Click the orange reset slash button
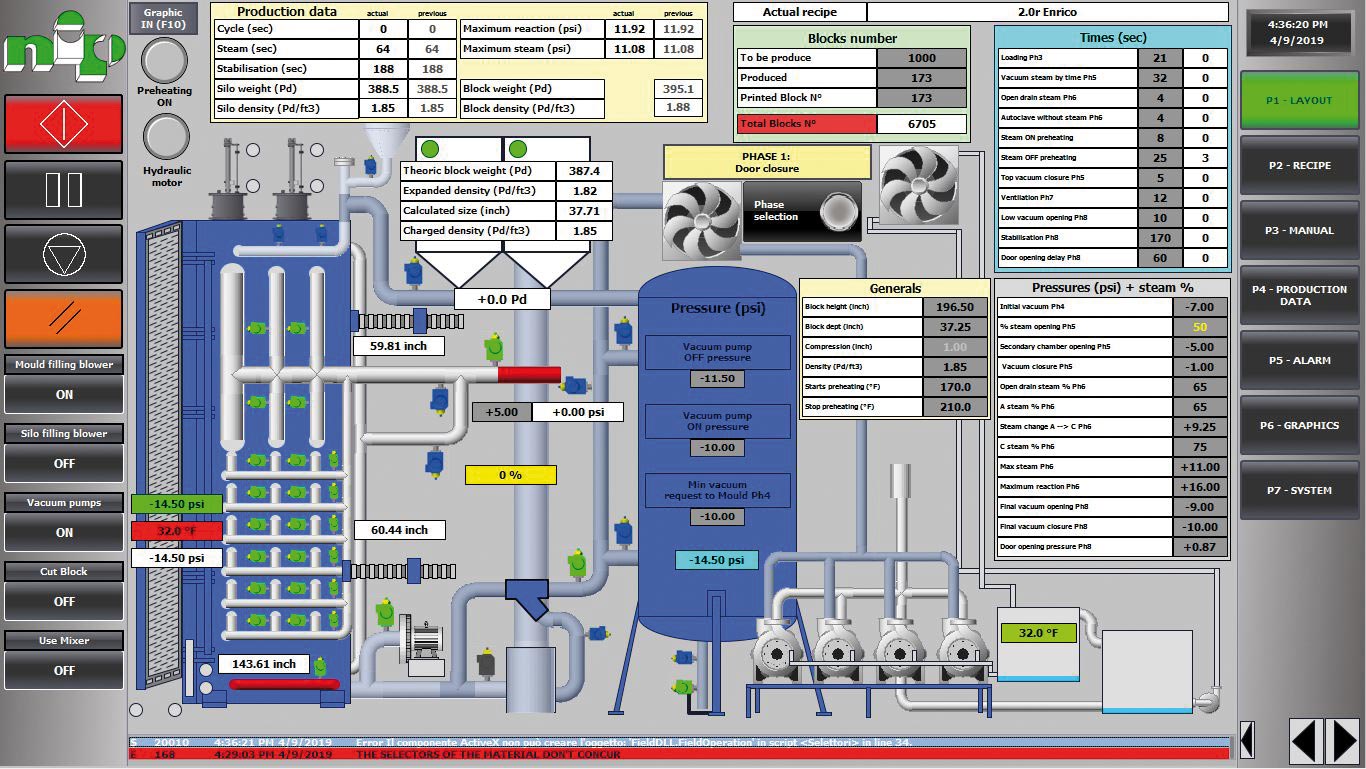 [x=64, y=319]
